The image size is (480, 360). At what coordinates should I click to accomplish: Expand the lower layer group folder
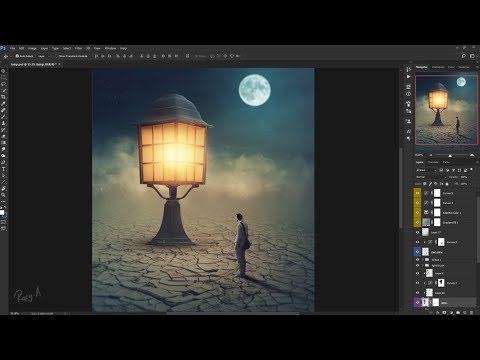click(x=423, y=265)
